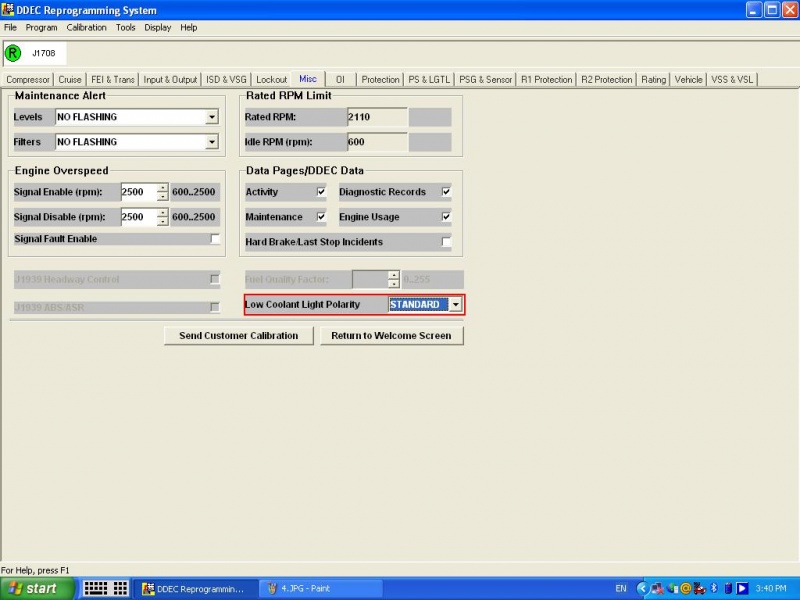Screen dimensions: 800x600
Task: Open the Levels maintenance alert dropdown
Action: (x=211, y=117)
